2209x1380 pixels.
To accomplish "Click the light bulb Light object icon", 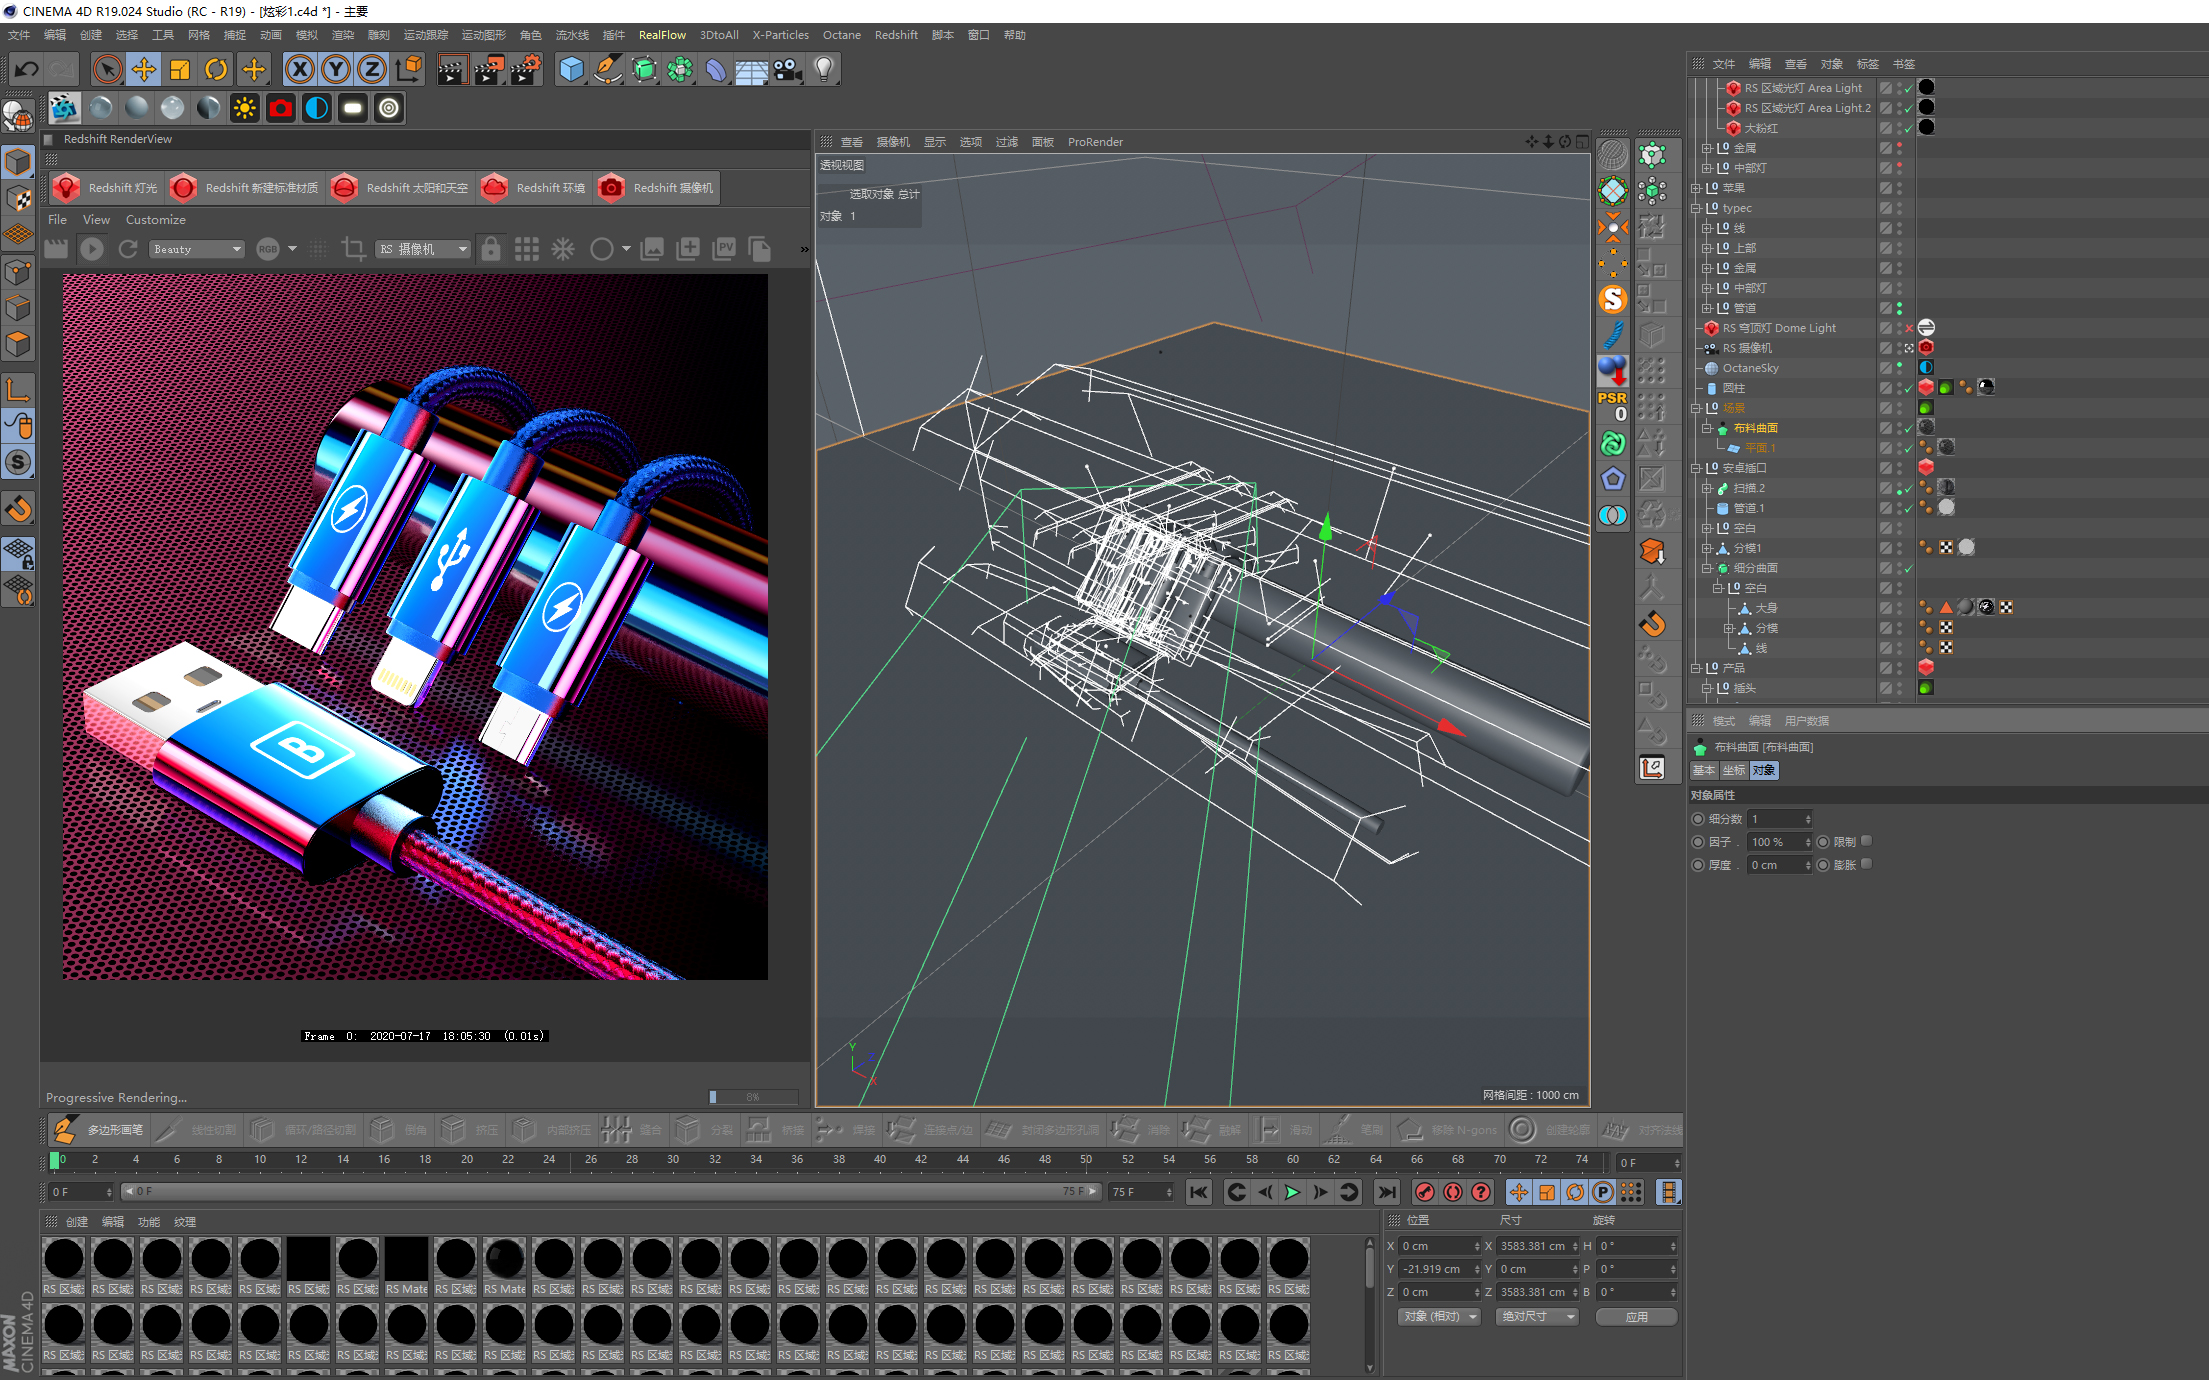I will pyautogui.click(x=824, y=69).
